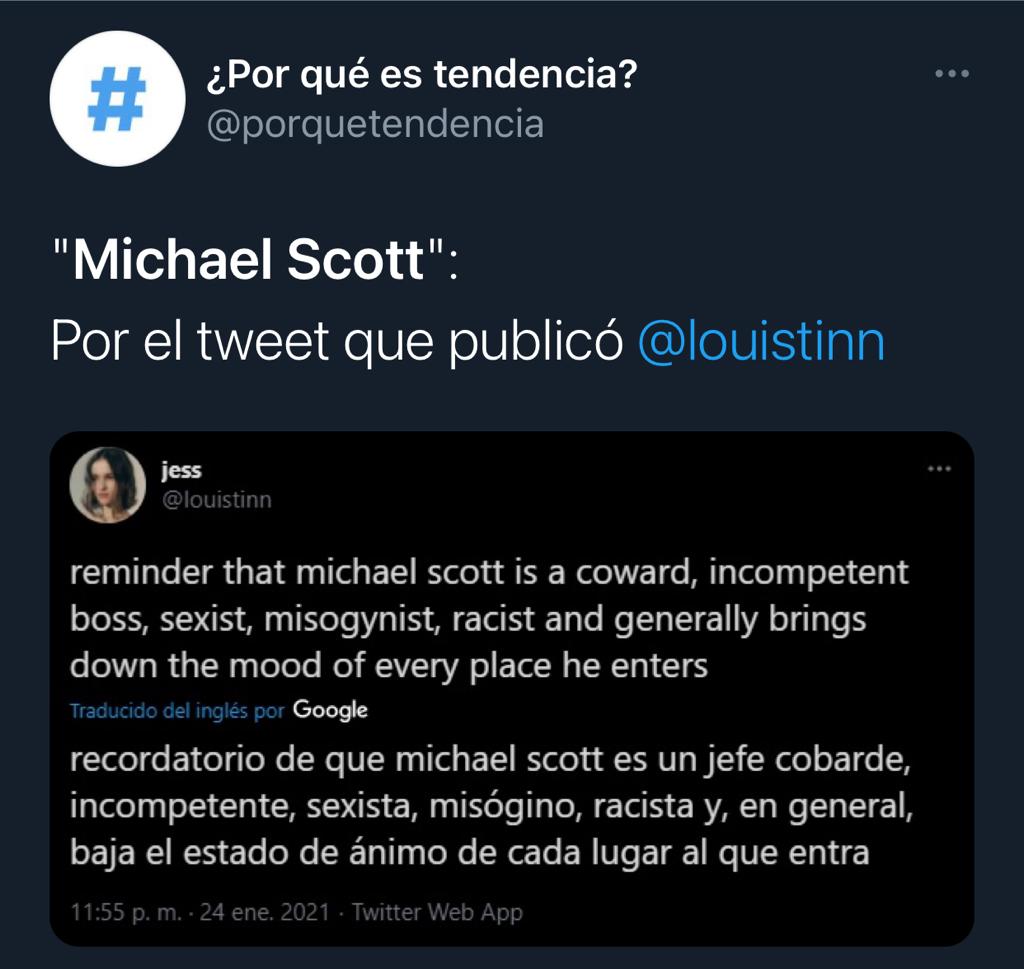The width and height of the screenshot is (1024, 969).
Task: Click the 24 ene. 2021 date
Action: point(264,912)
